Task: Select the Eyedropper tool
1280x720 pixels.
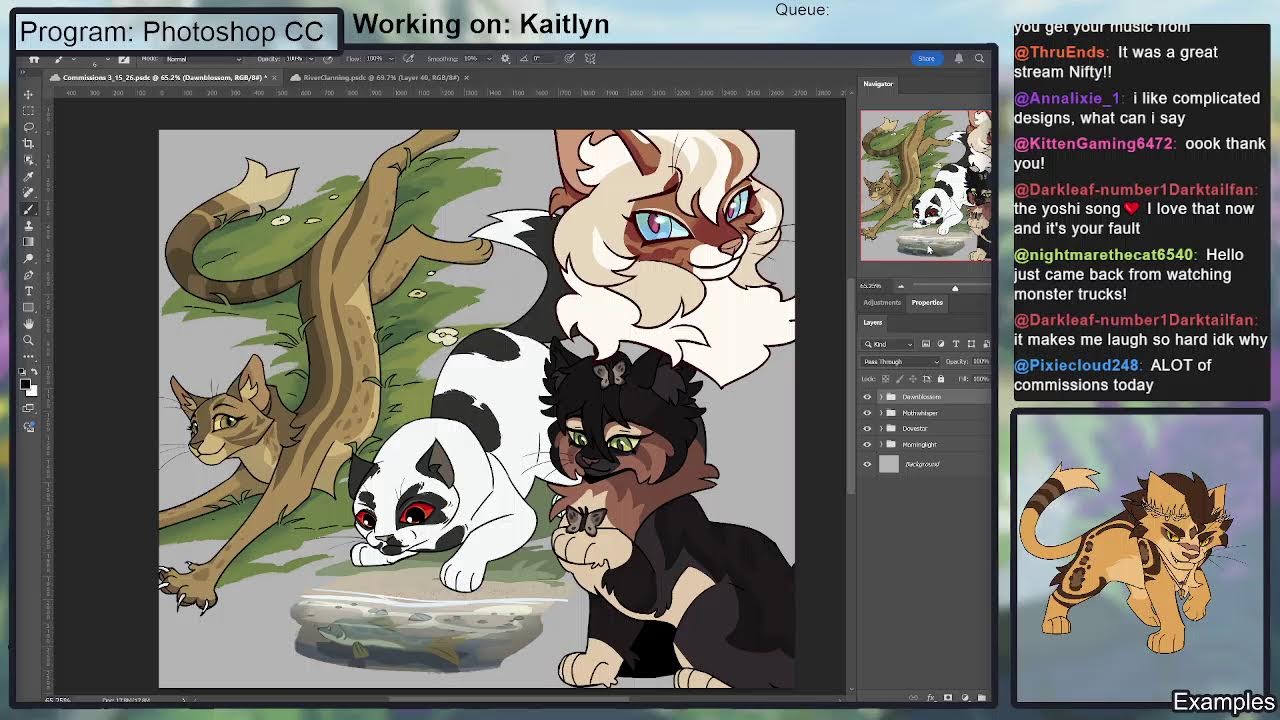Action: pyautogui.click(x=28, y=176)
